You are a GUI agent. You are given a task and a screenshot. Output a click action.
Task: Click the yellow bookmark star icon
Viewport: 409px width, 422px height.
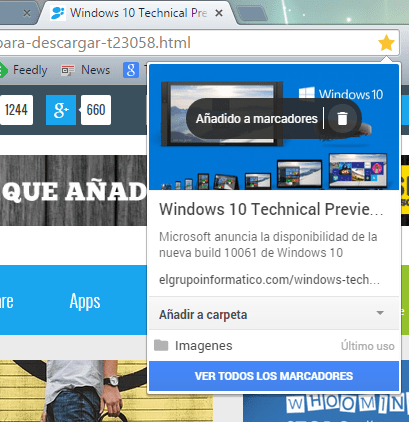pyautogui.click(x=386, y=43)
